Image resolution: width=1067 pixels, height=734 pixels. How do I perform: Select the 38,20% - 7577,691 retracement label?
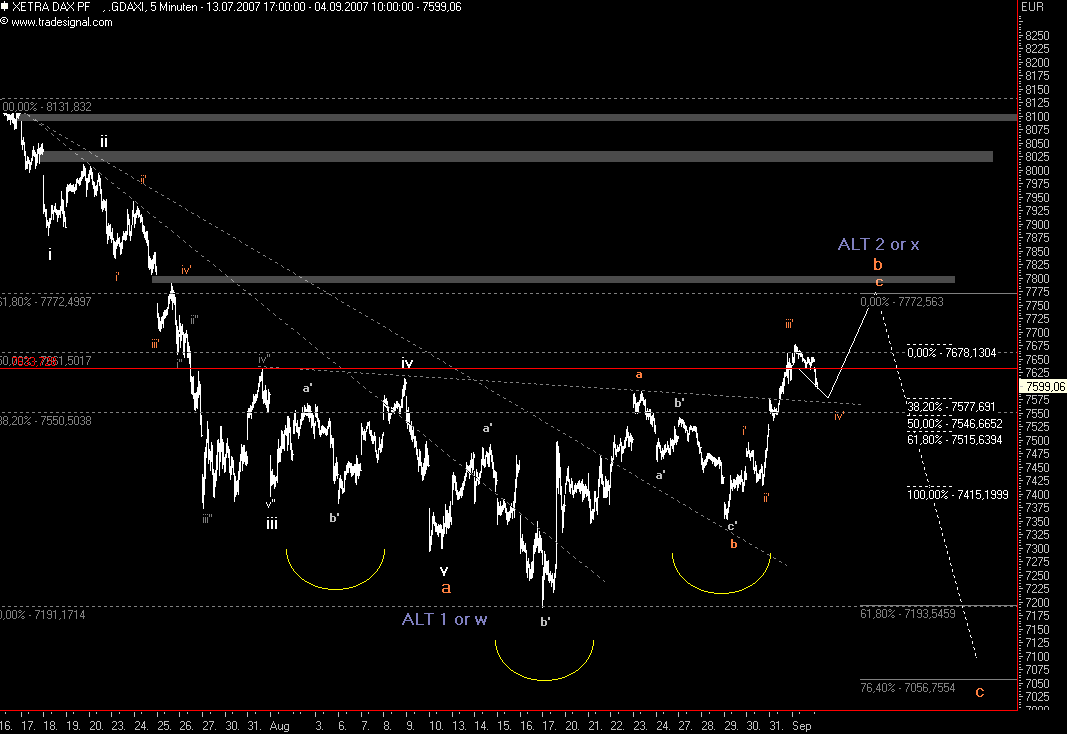click(953, 407)
